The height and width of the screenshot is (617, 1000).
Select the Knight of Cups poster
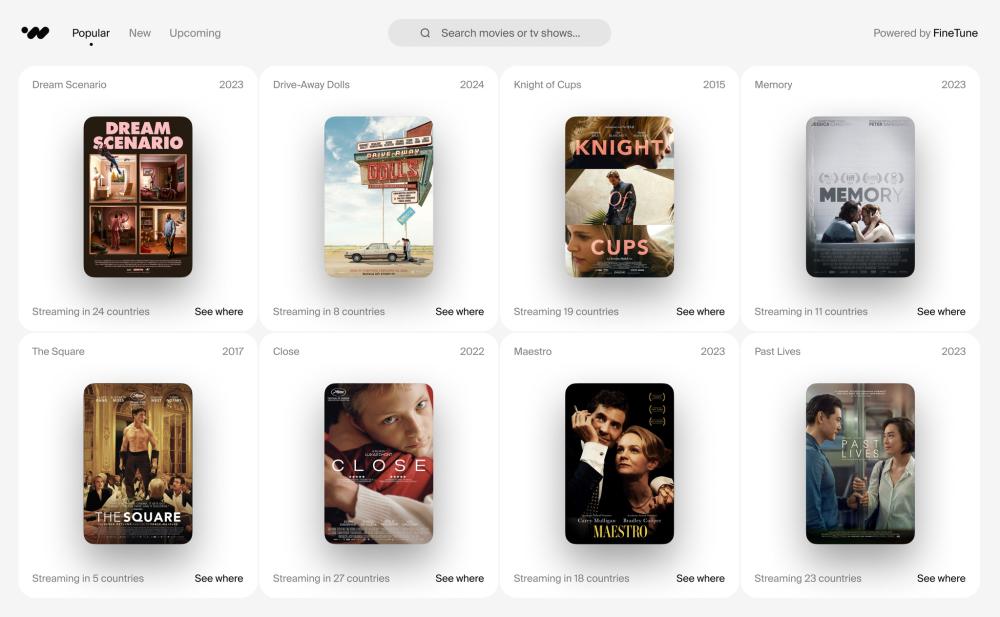(619, 197)
